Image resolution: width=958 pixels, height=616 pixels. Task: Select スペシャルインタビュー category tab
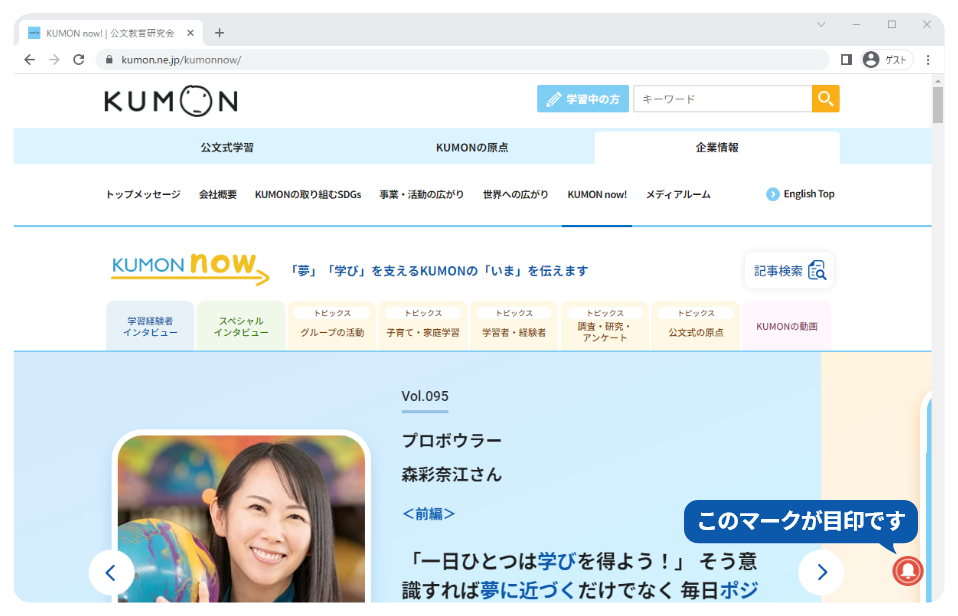[x=241, y=326]
